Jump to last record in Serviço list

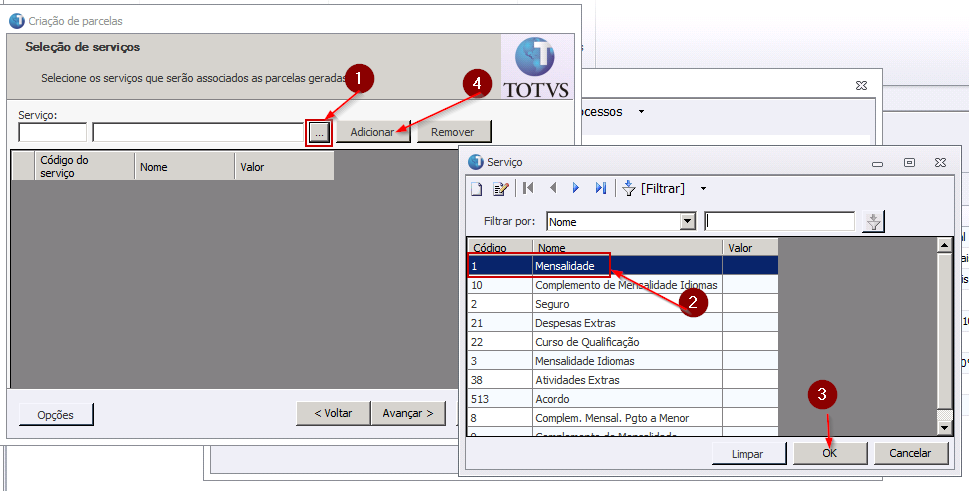600,188
